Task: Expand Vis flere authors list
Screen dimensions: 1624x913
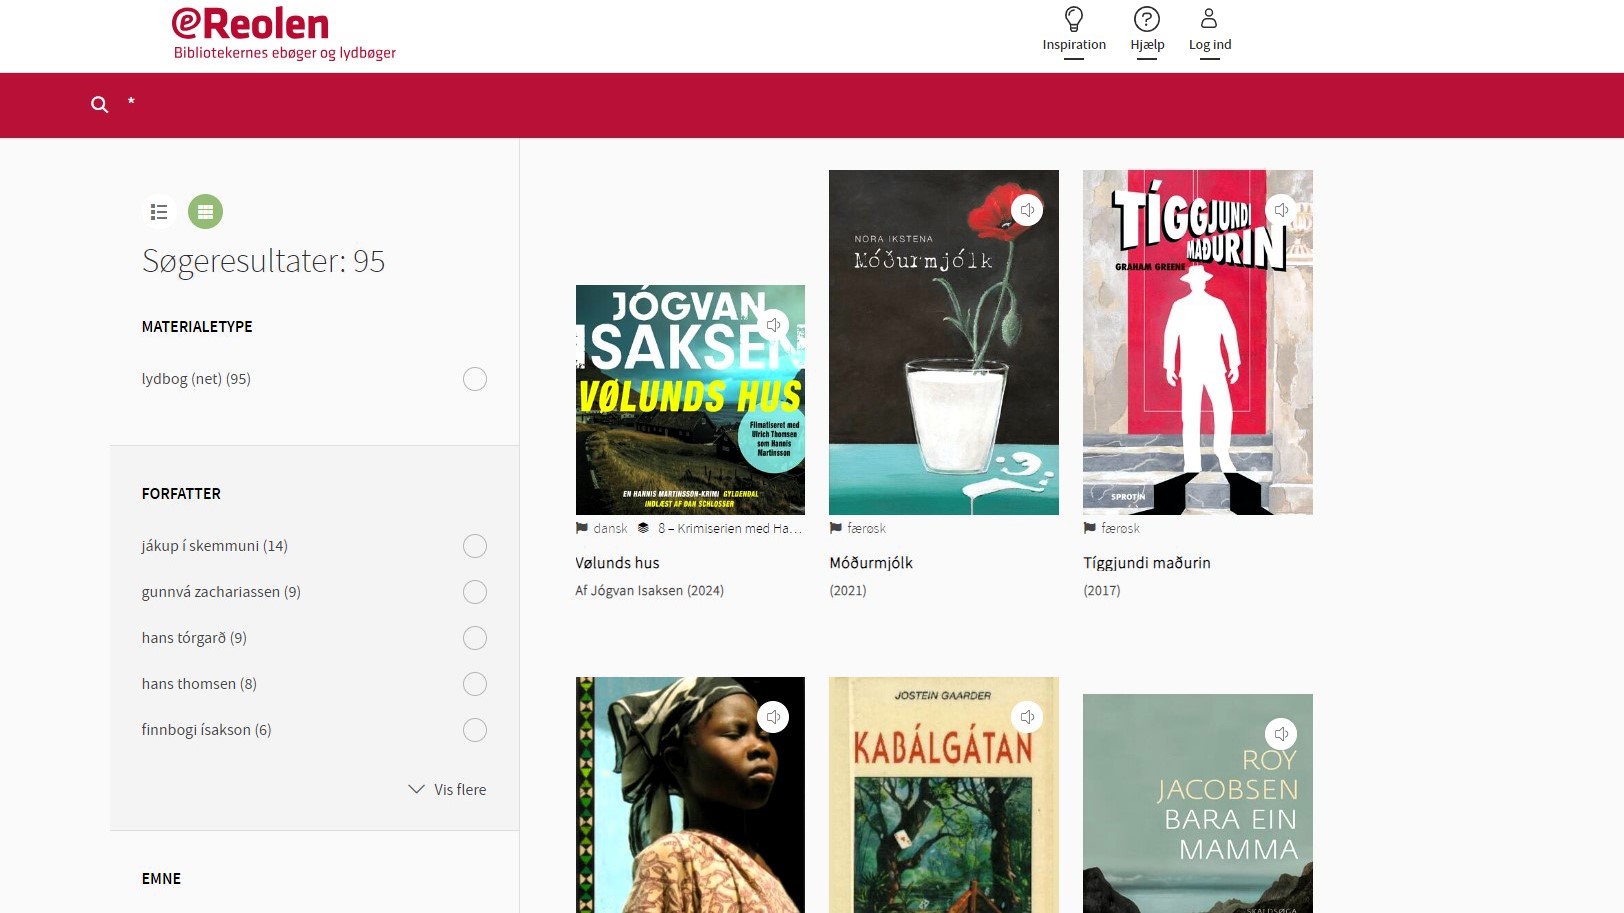Action: 447,789
